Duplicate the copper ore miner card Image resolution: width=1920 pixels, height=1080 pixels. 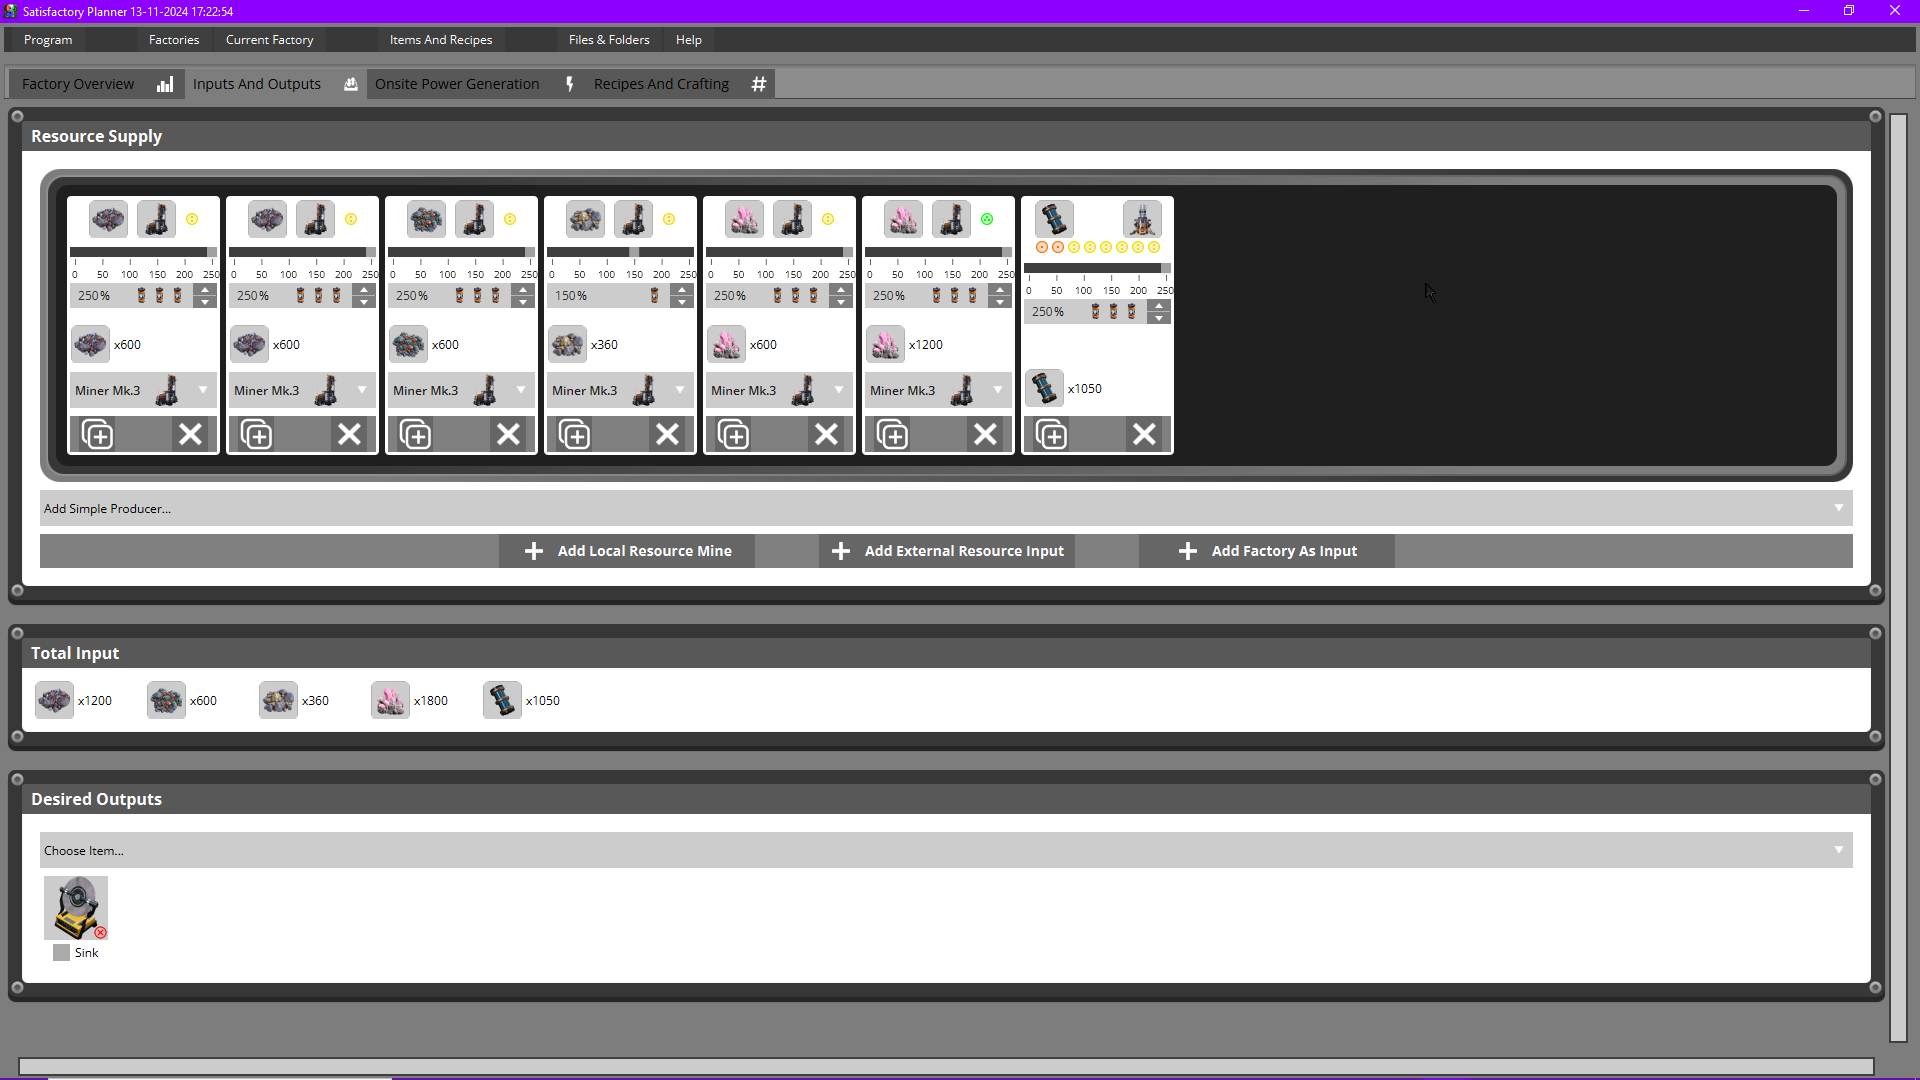pyautogui.click(x=415, y=435)
